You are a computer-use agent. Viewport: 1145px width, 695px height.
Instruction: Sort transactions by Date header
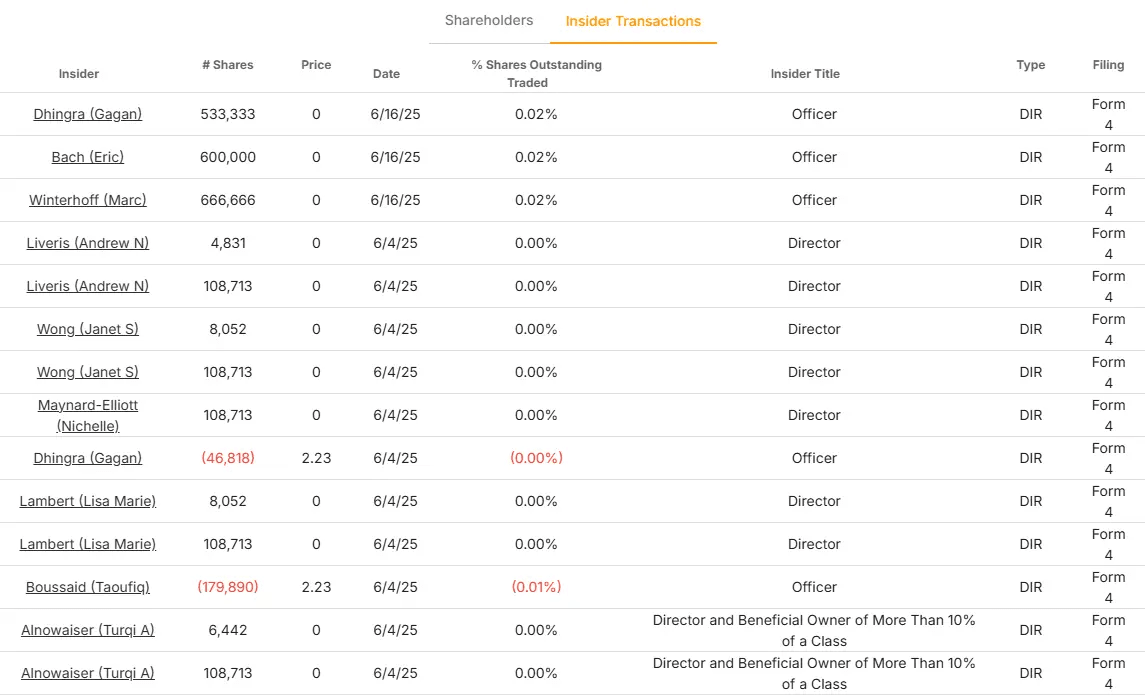(x=386, y=74)
